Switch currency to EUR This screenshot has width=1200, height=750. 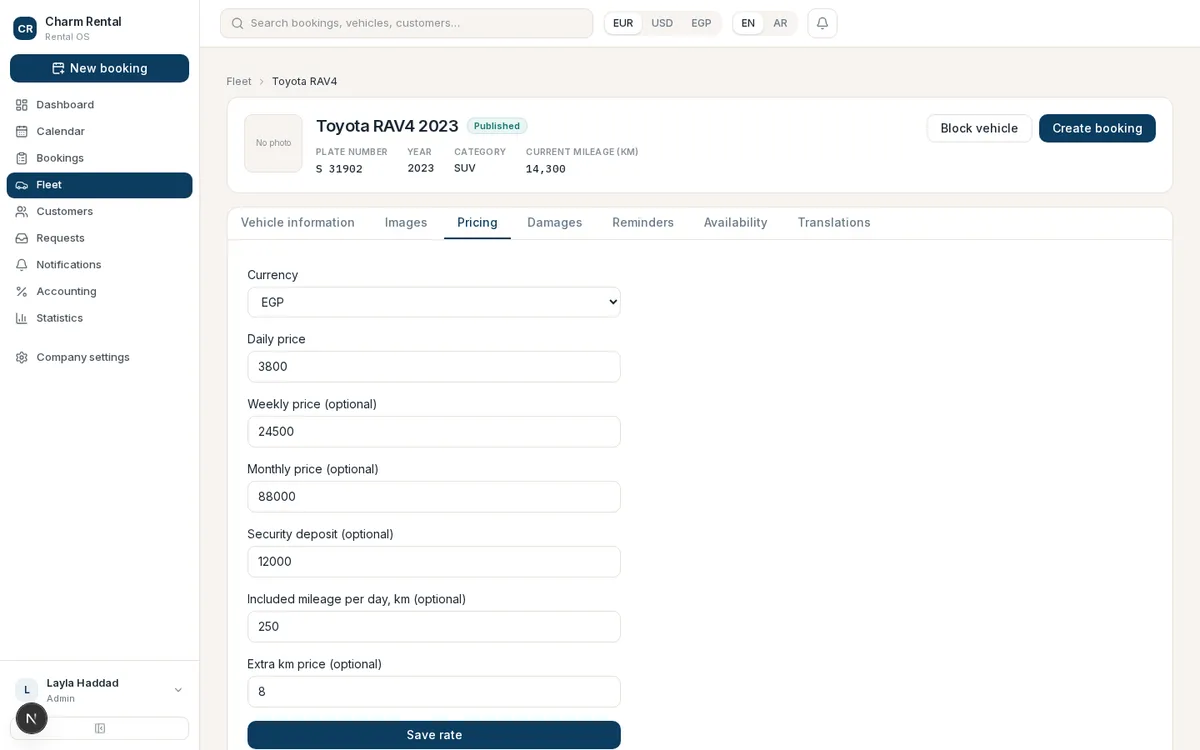click(x=623, y=23)
